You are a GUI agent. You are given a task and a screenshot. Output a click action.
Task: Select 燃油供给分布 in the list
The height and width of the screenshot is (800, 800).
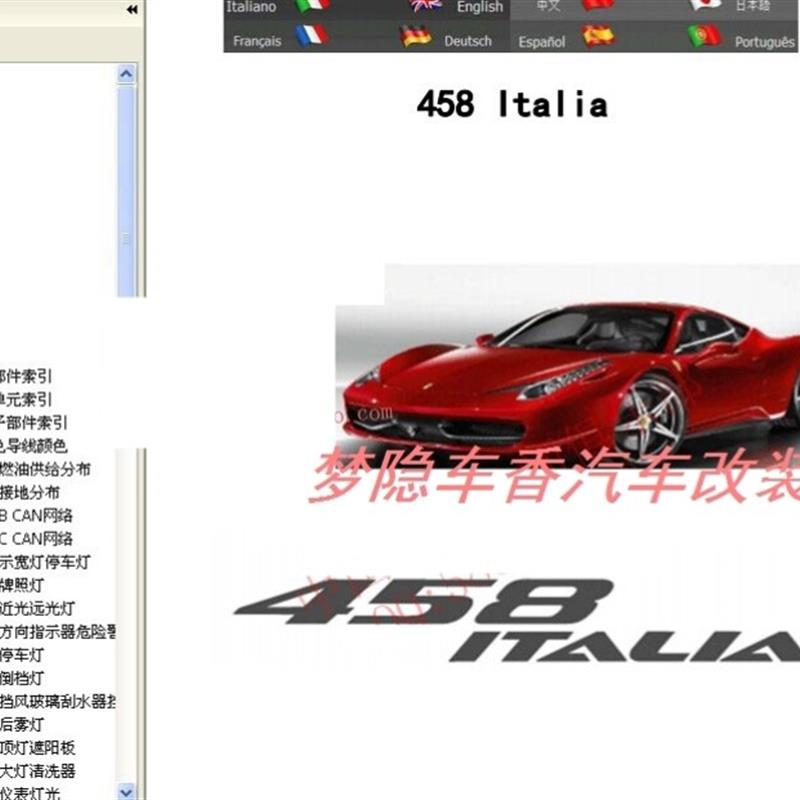coord(45,469)
